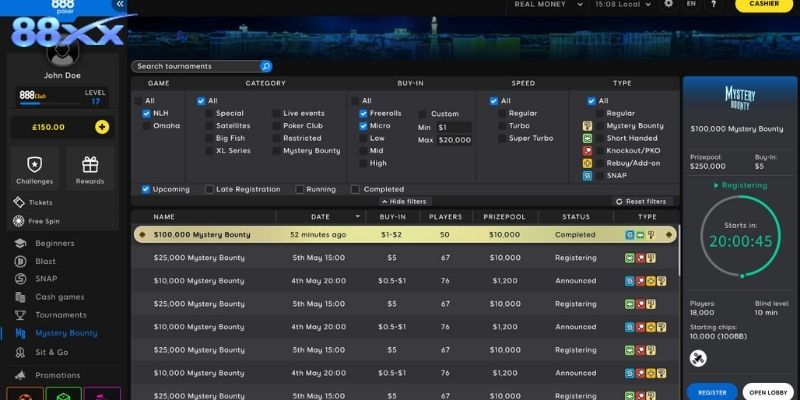Viewport: 800px width, 400px height.
Task: Enable the XL Series category checkbox
Action: [209, 151]
